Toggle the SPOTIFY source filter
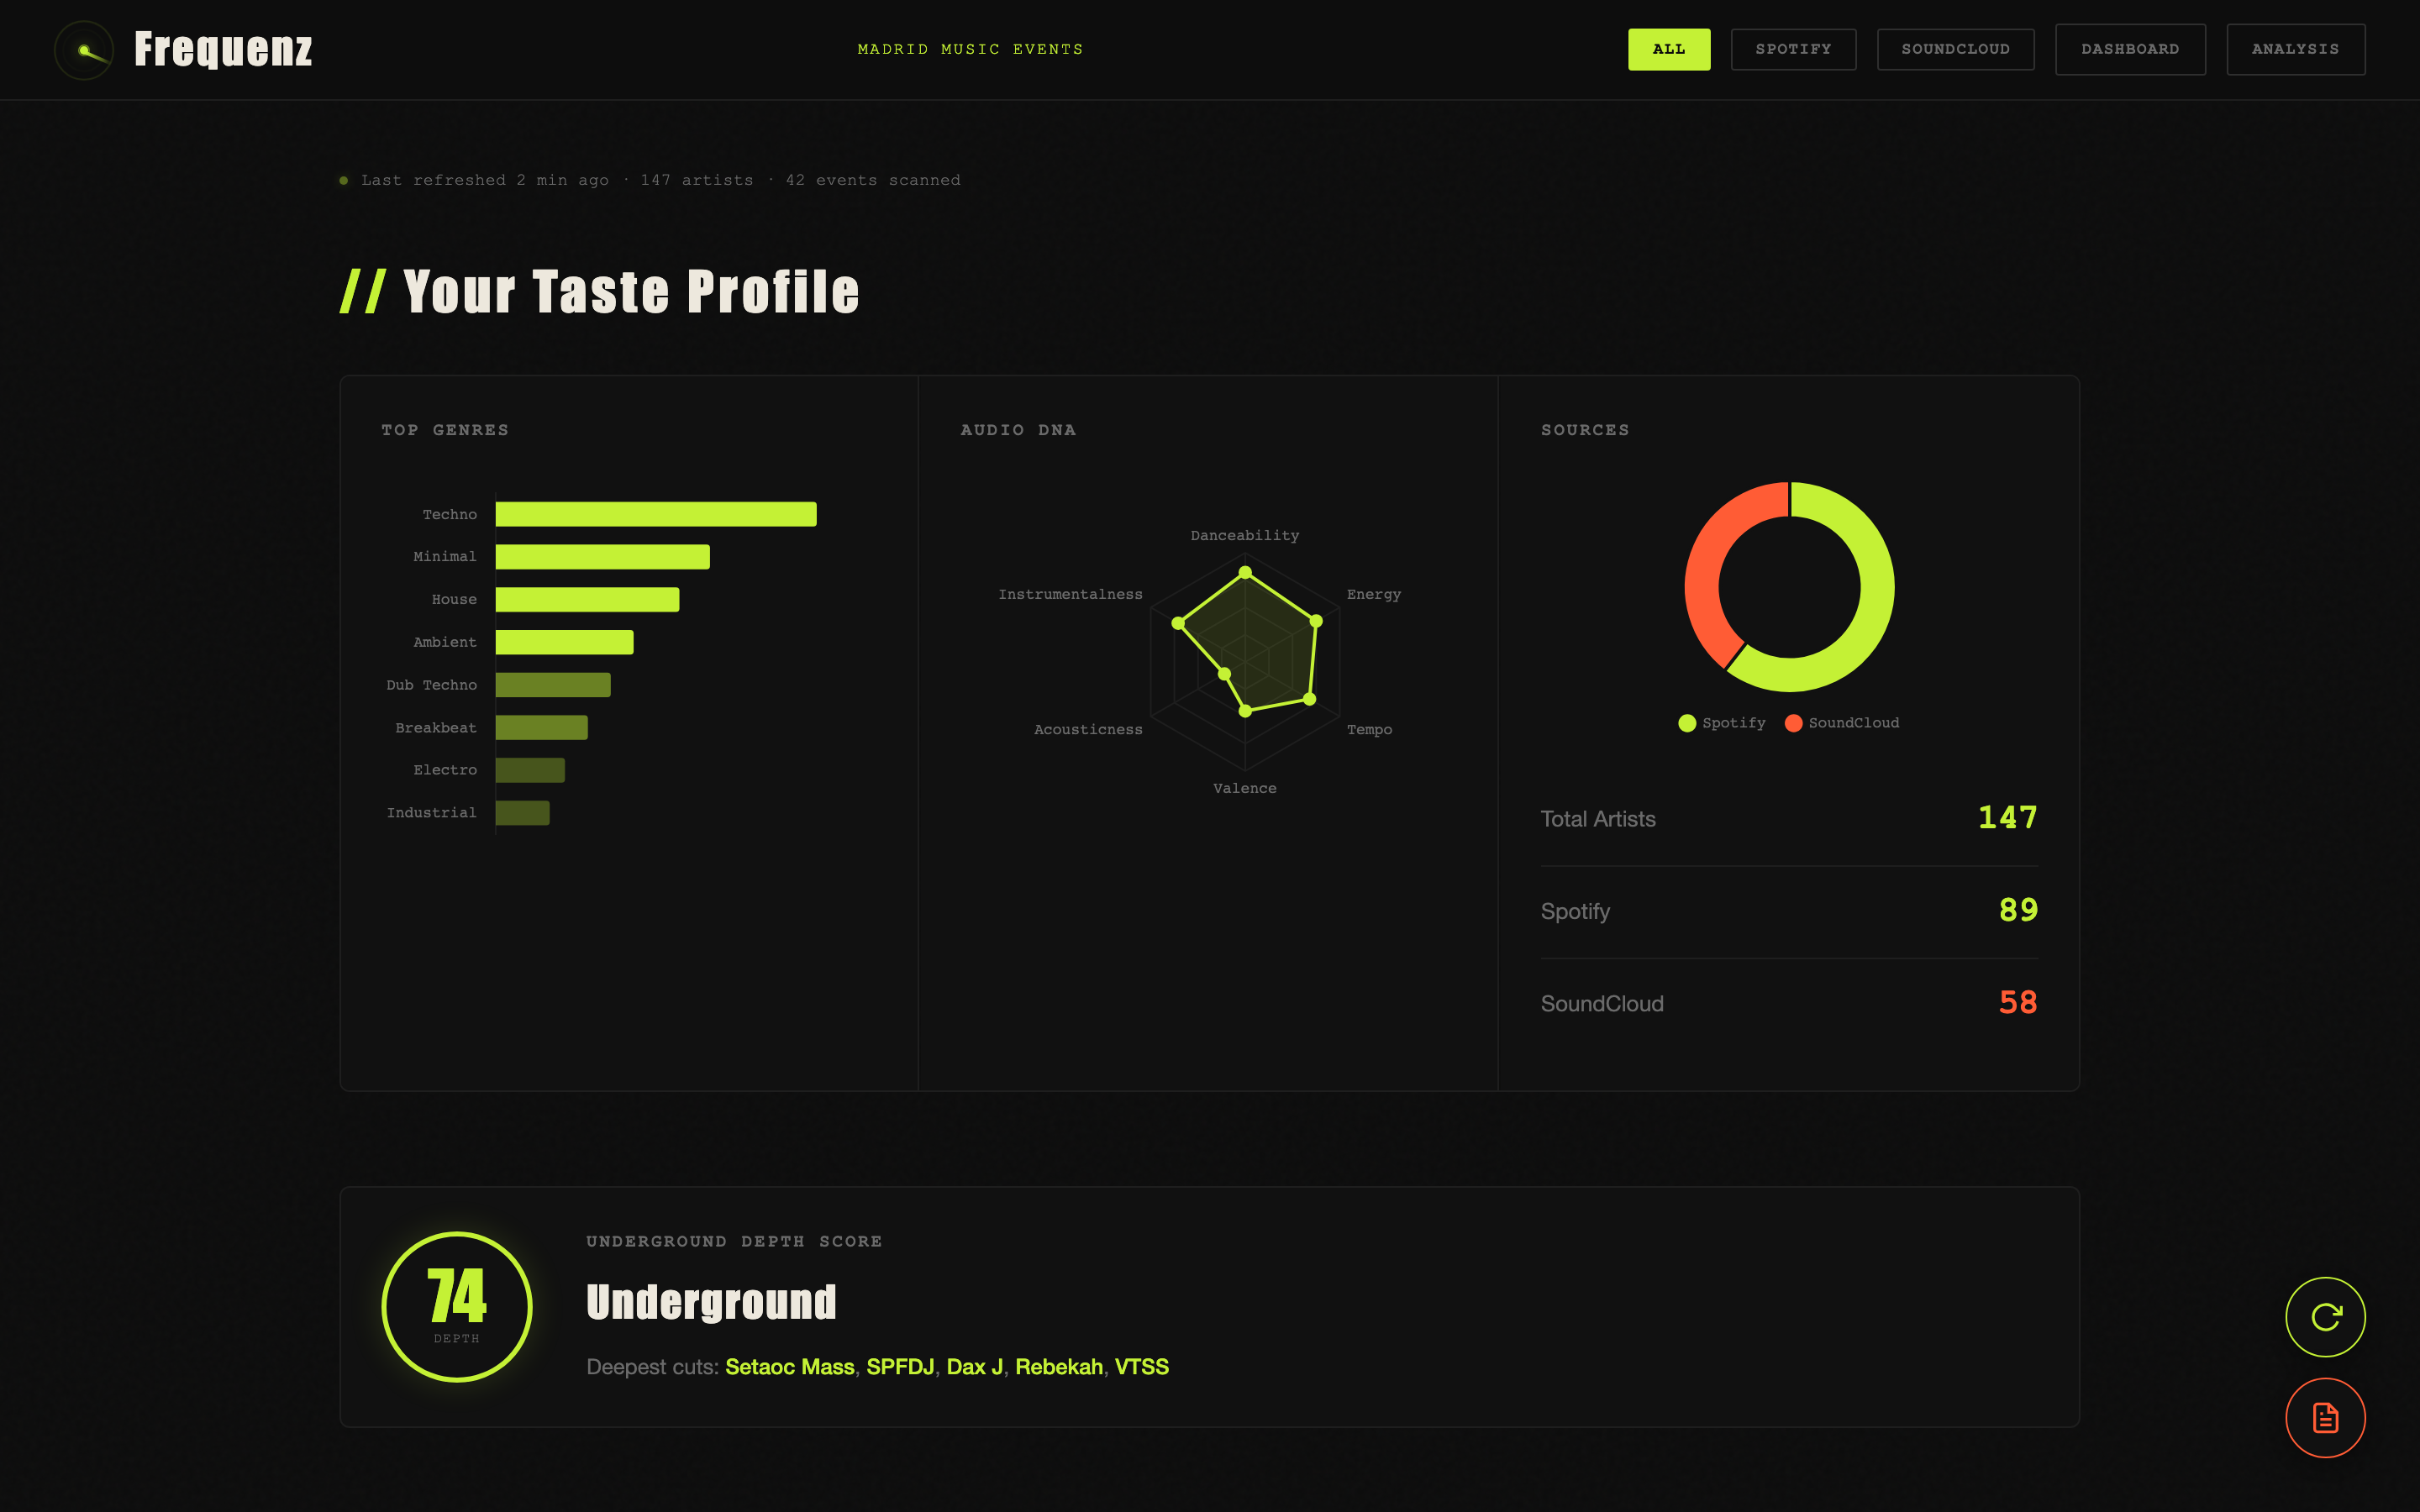Viewport: 2420px width, 1512px height. click(1793, 48)
